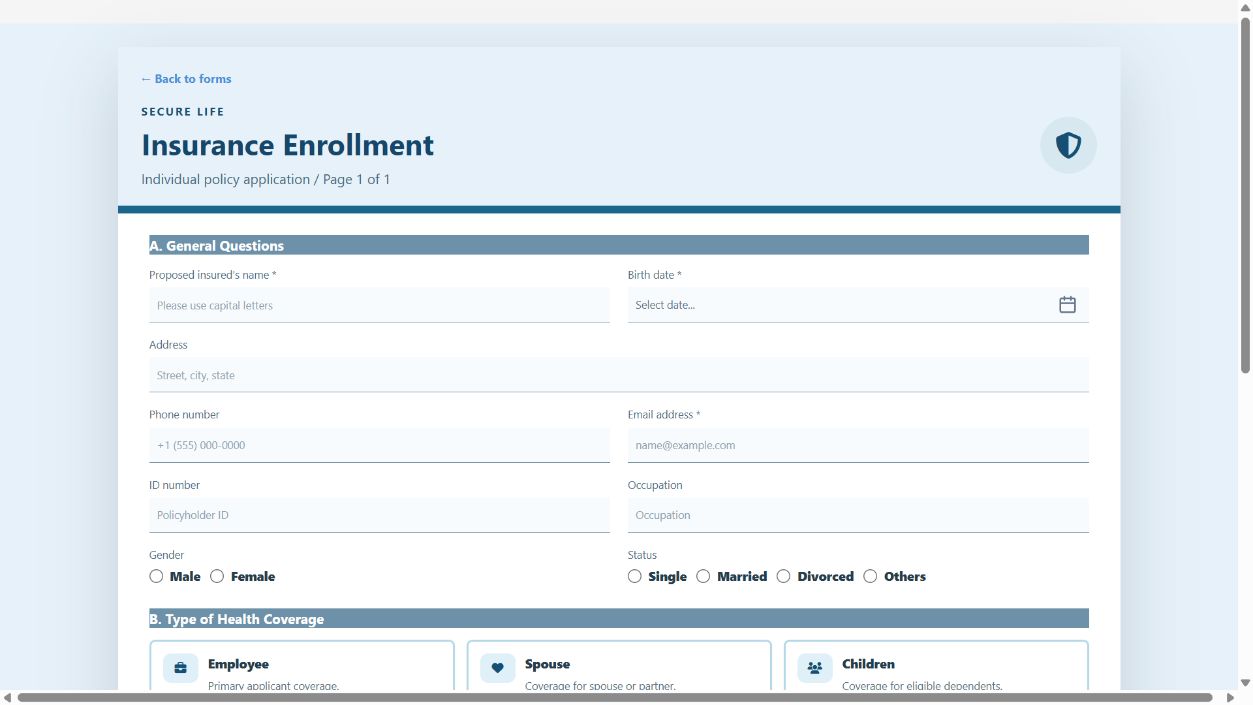Choose Married marital status
Image resolution: width=1253 pixels, height=705 pixels.
click(703, 576)
